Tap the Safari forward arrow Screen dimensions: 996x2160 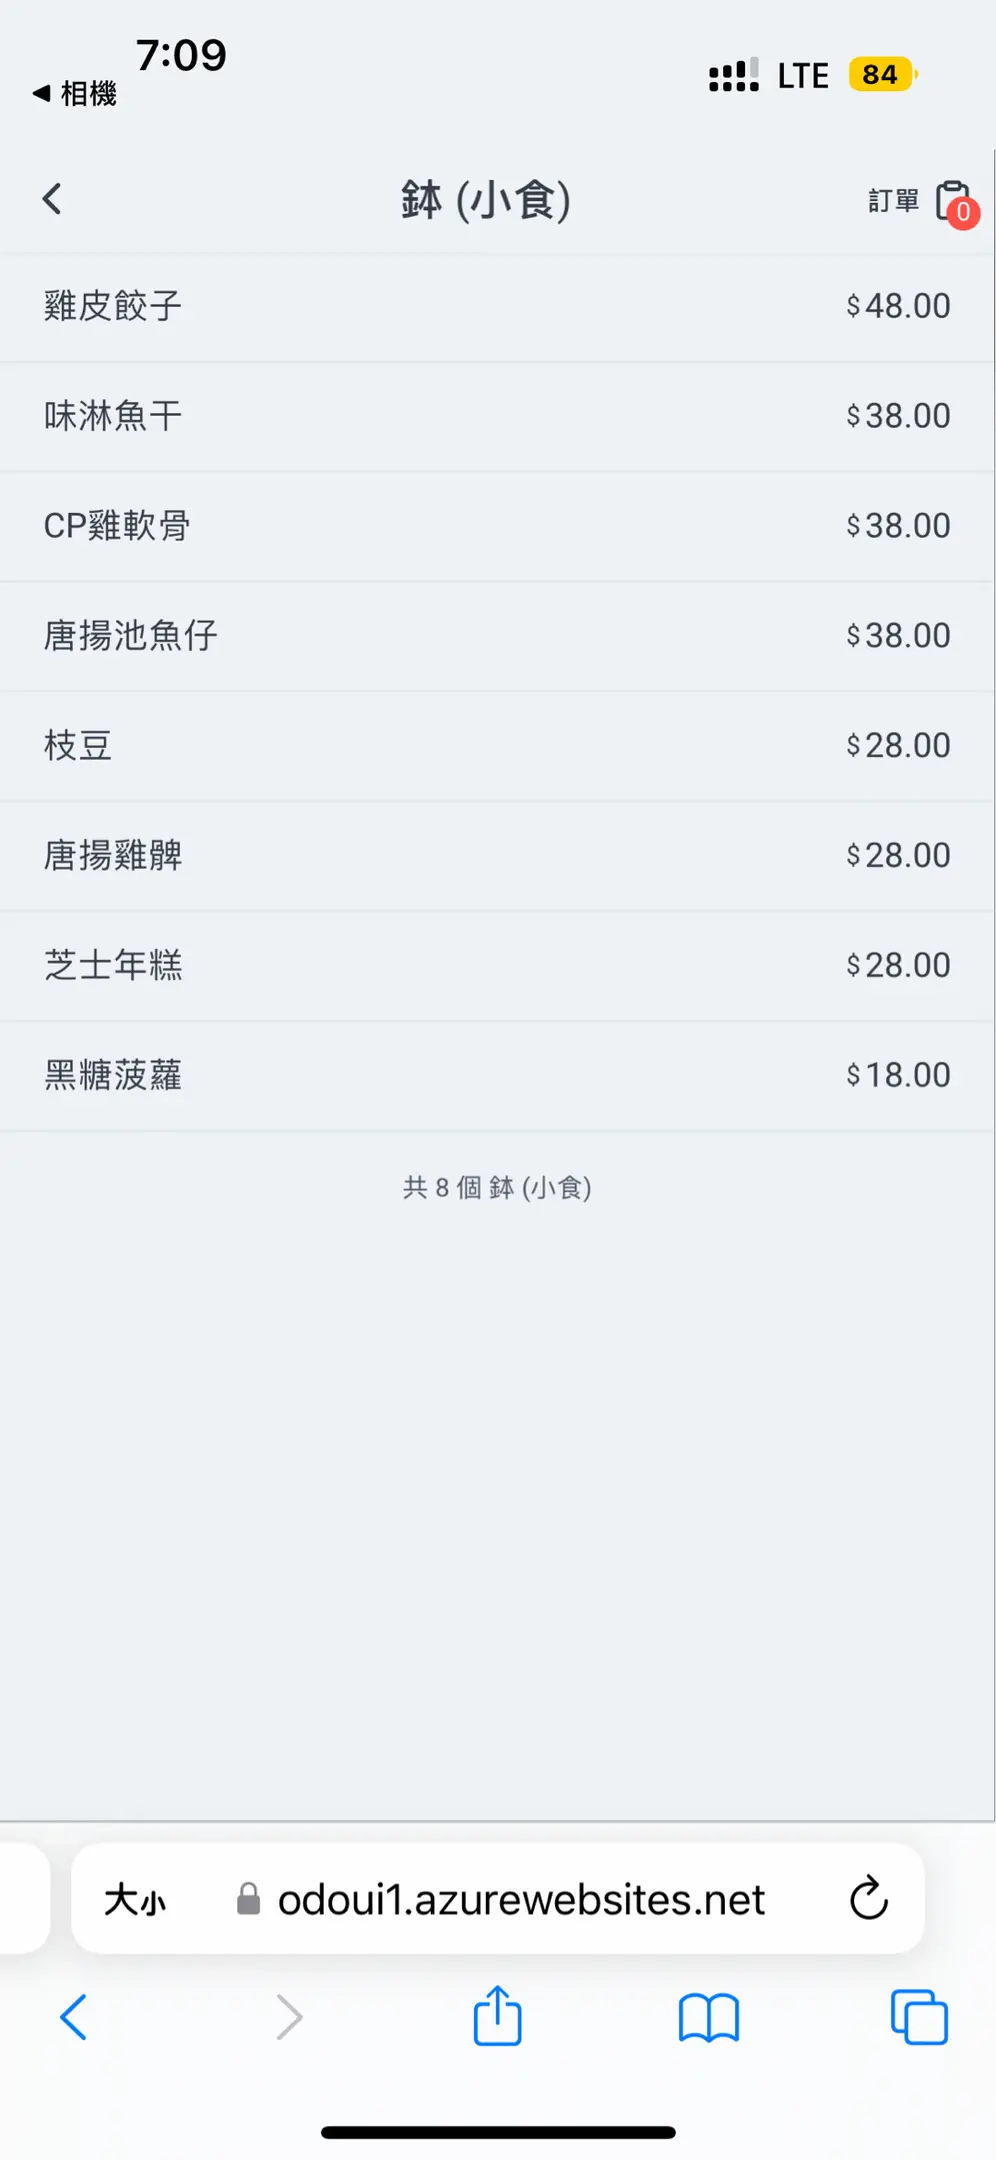coord(289,2017)
